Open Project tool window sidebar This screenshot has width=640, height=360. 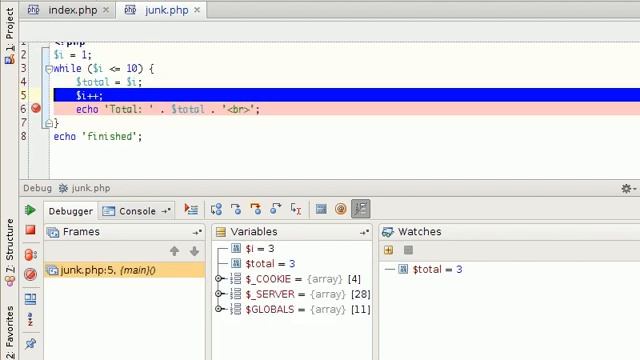[x=9, y=35]
